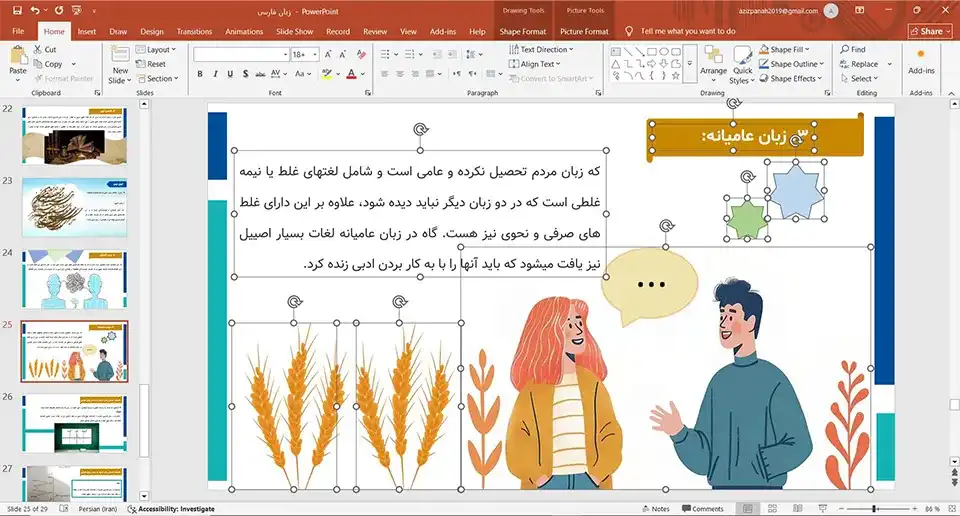
Task: Open the Picture Format tab
Action: (584, 31)
